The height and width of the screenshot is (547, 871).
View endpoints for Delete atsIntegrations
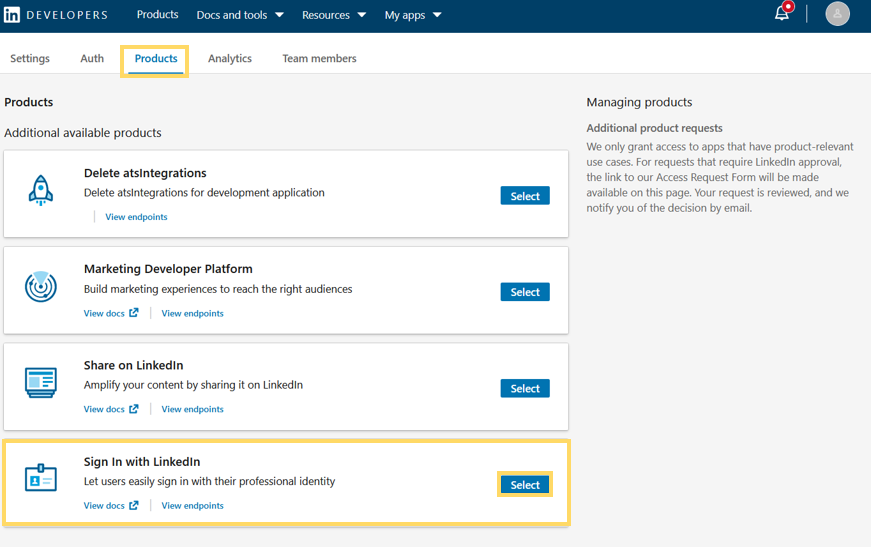pos(136,217)
